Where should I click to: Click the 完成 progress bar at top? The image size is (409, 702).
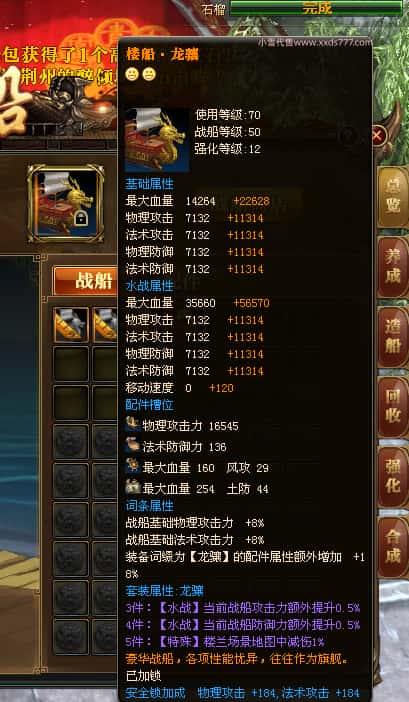(x=316, y=8)
